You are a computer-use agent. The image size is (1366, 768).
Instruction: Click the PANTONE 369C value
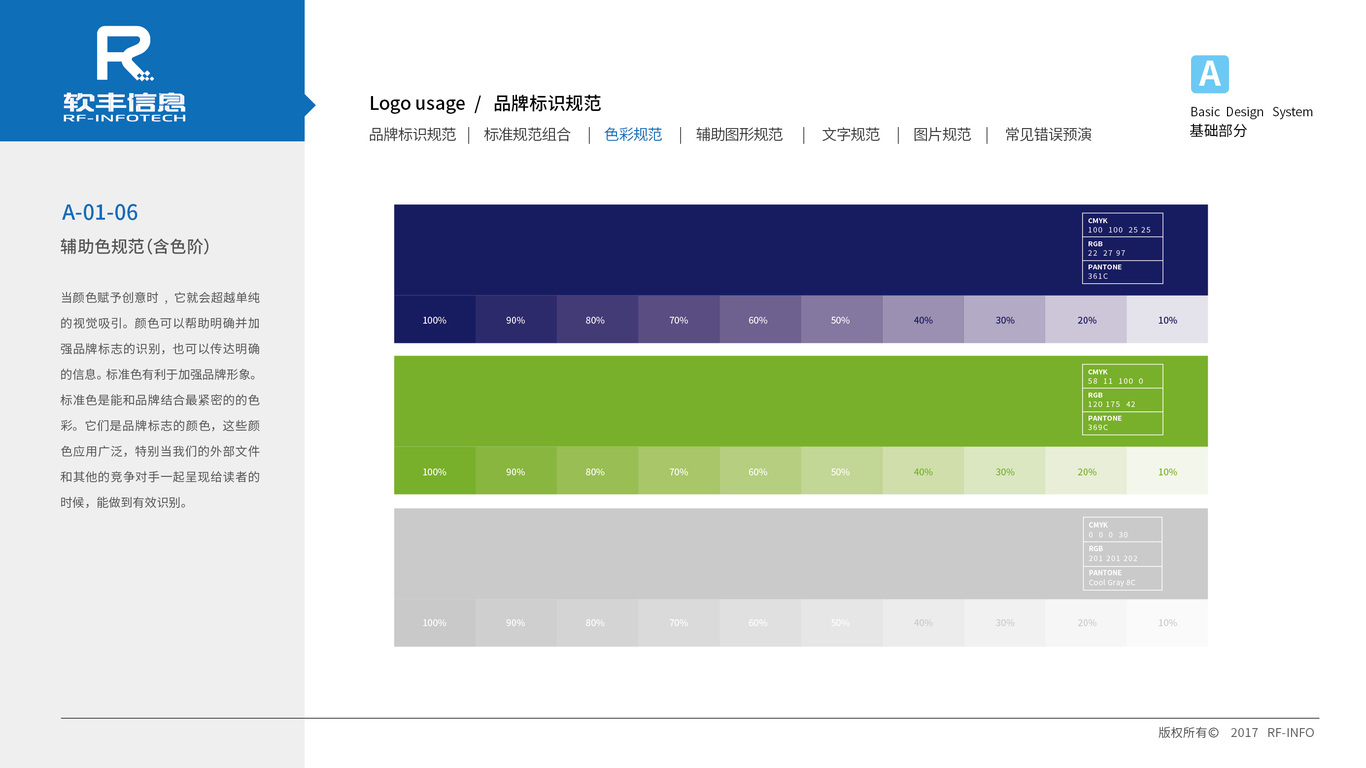1098,427
